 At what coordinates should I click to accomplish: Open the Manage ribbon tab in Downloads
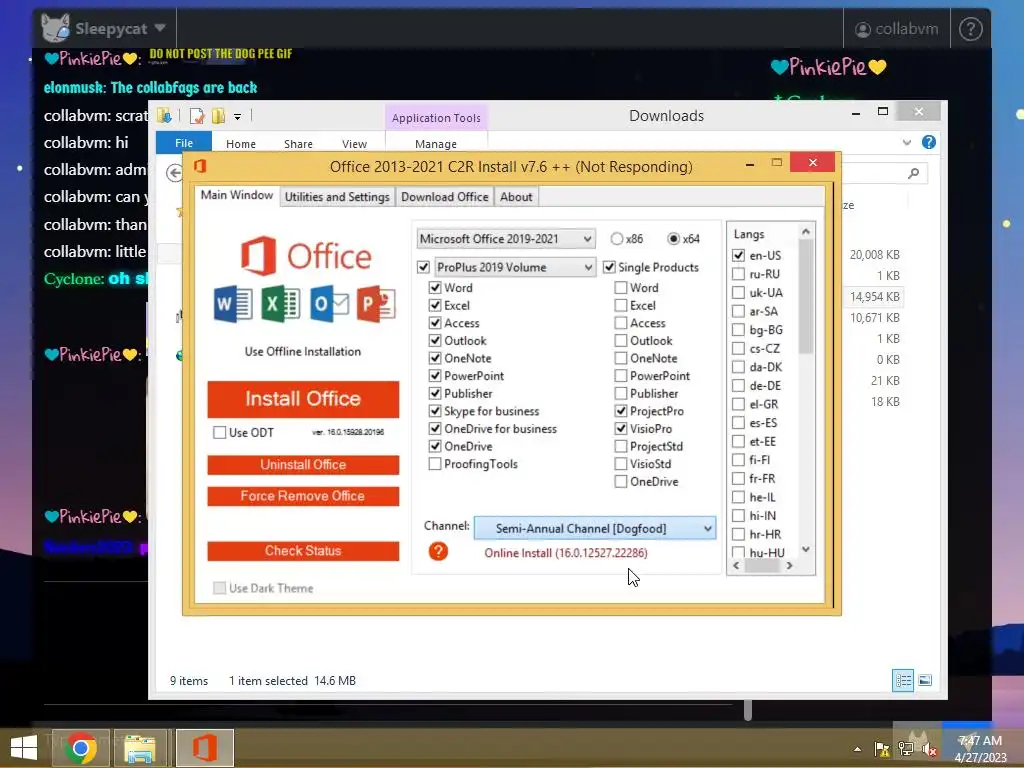[436, 144]
